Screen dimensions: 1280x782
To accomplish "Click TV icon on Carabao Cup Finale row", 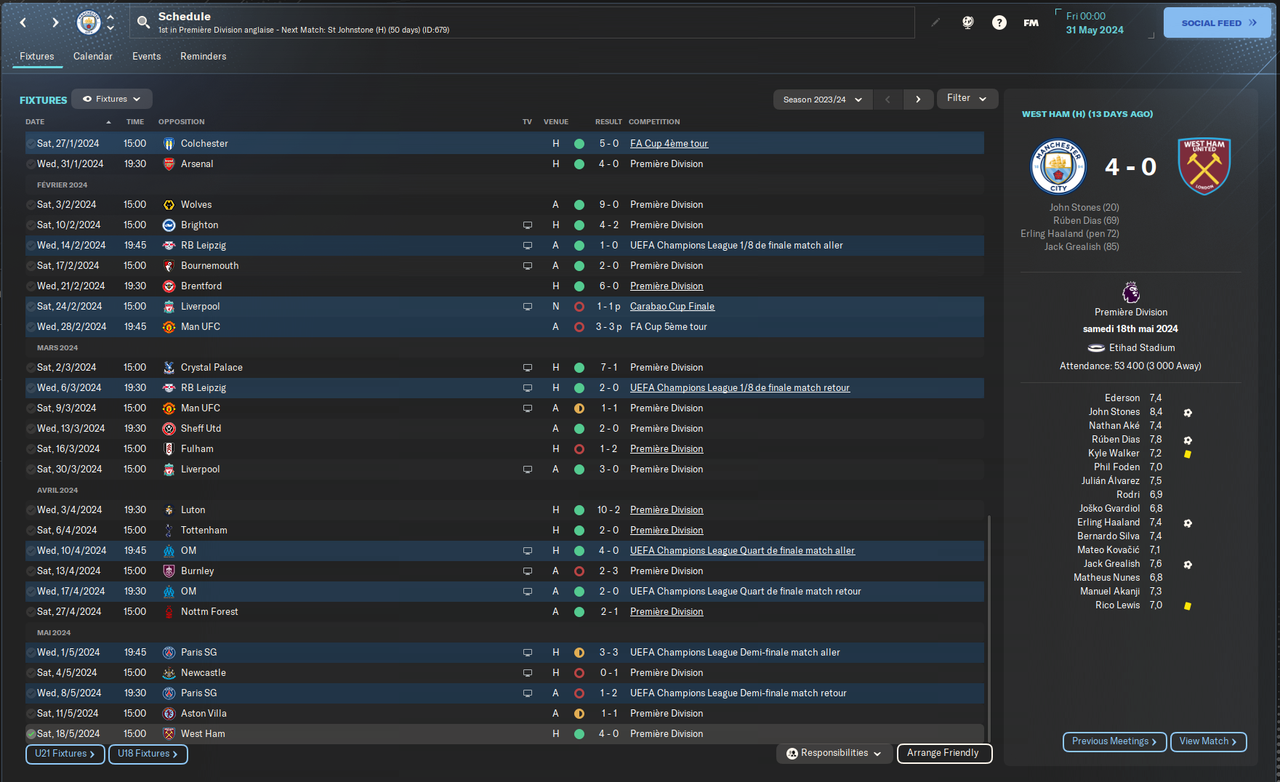I will (527, 306).
